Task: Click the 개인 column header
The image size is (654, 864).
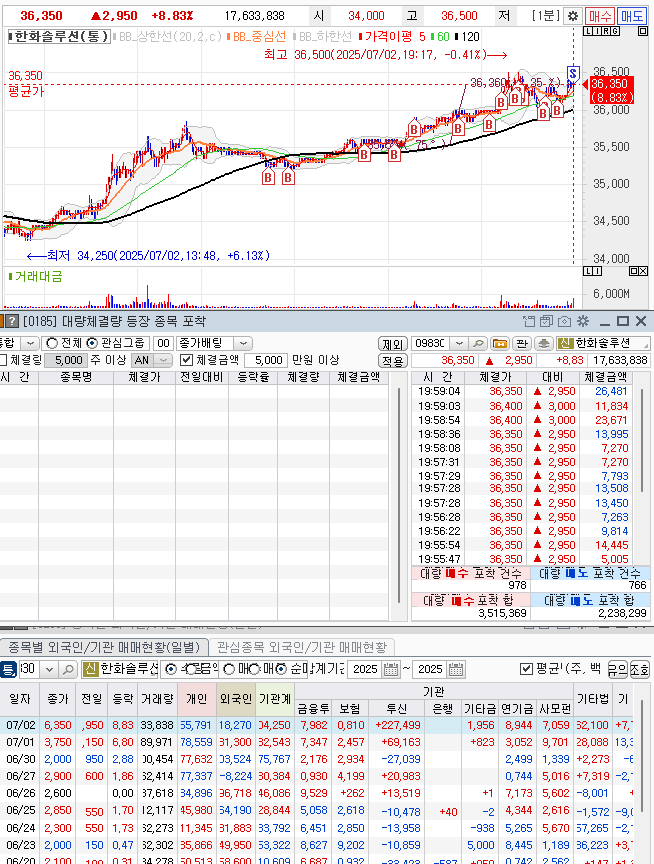Action: [x=197, y=699]
